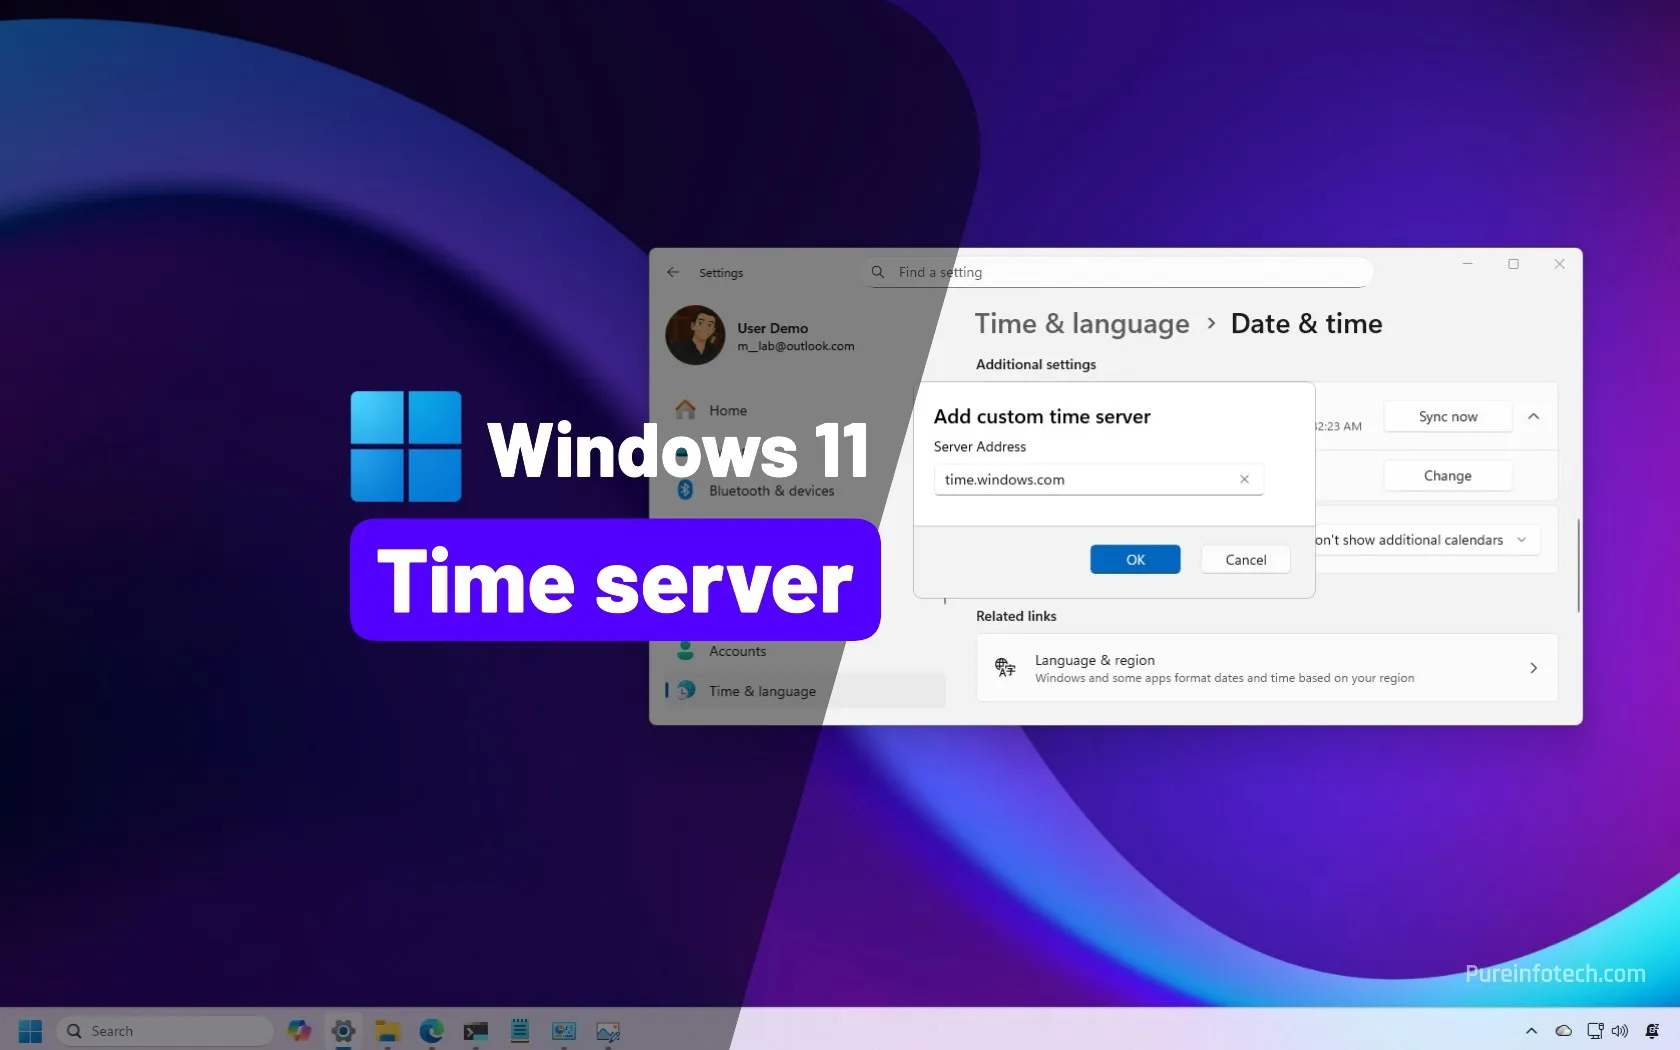This screenshot has width=1680, height=1050.
Task: Cancel the Add custom time server dialog
Action: click(1245, 560)
